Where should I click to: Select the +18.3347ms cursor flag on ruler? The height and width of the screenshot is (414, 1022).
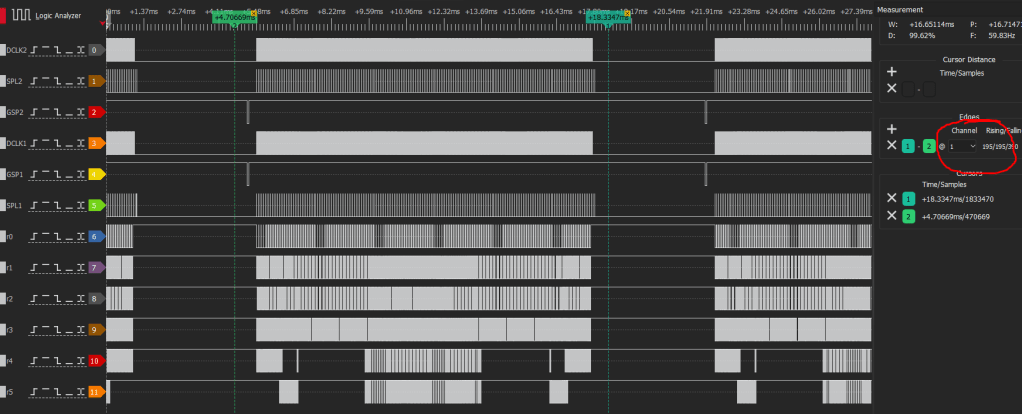coord(608,17)
